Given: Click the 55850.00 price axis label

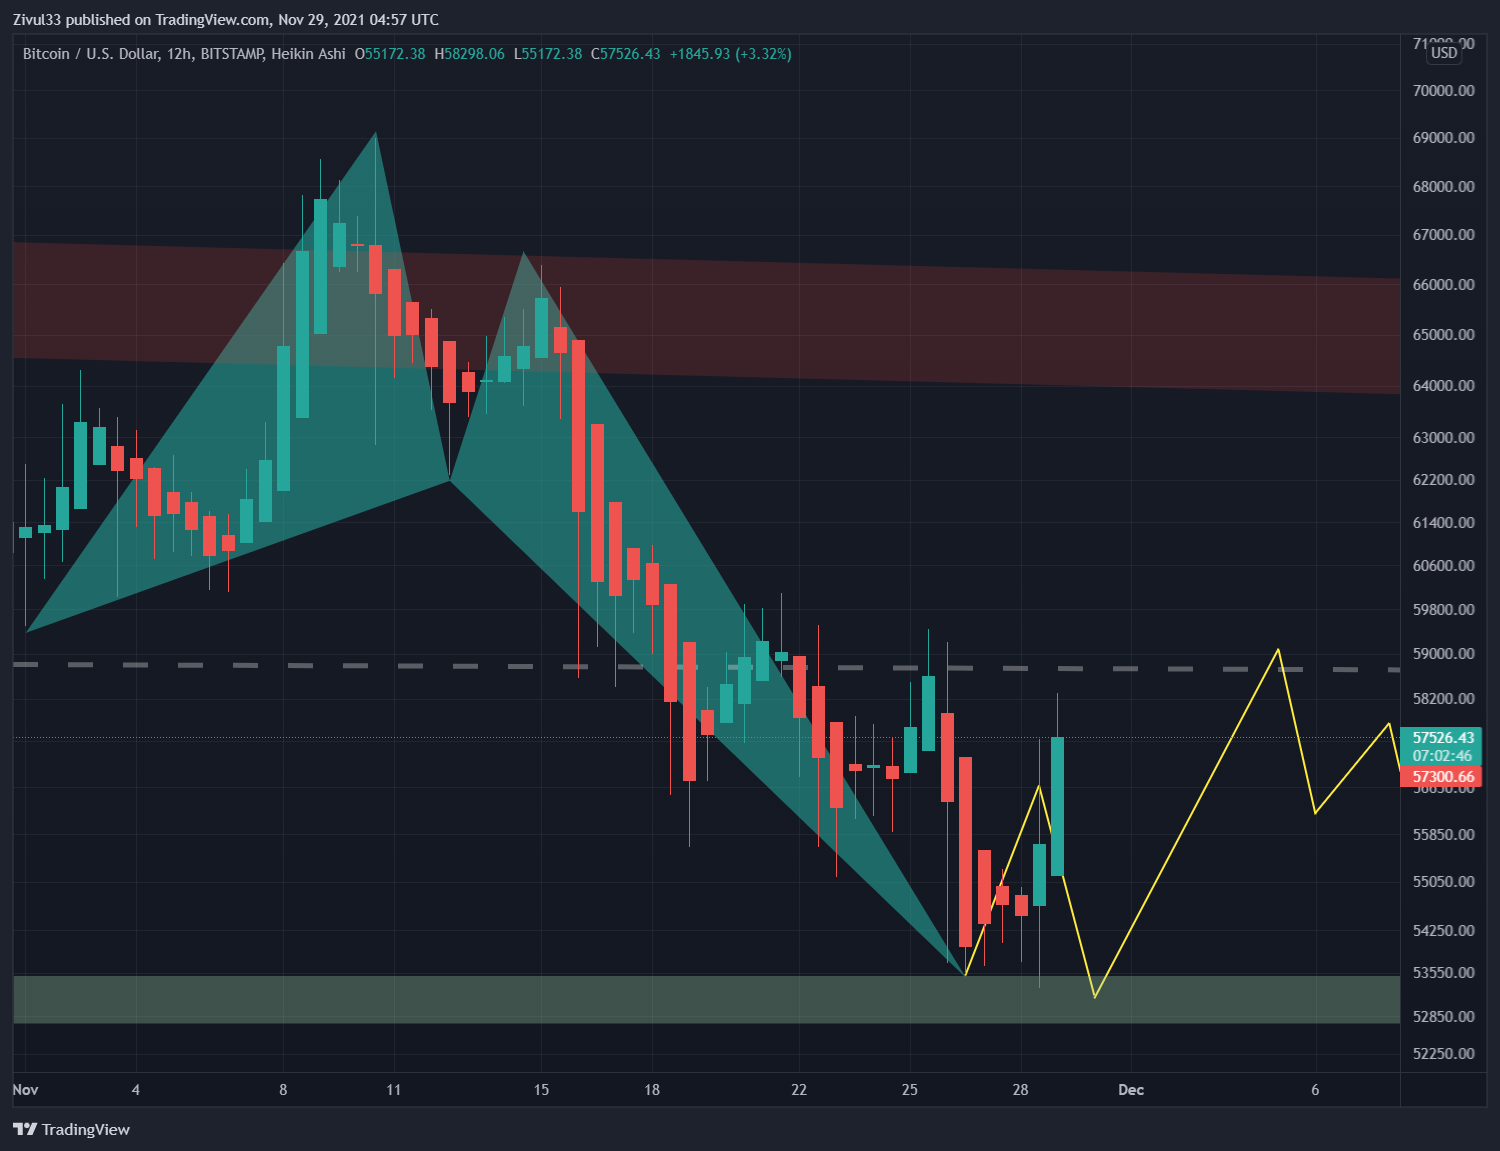Looking at the screenshot, I should coord(1443,835).
